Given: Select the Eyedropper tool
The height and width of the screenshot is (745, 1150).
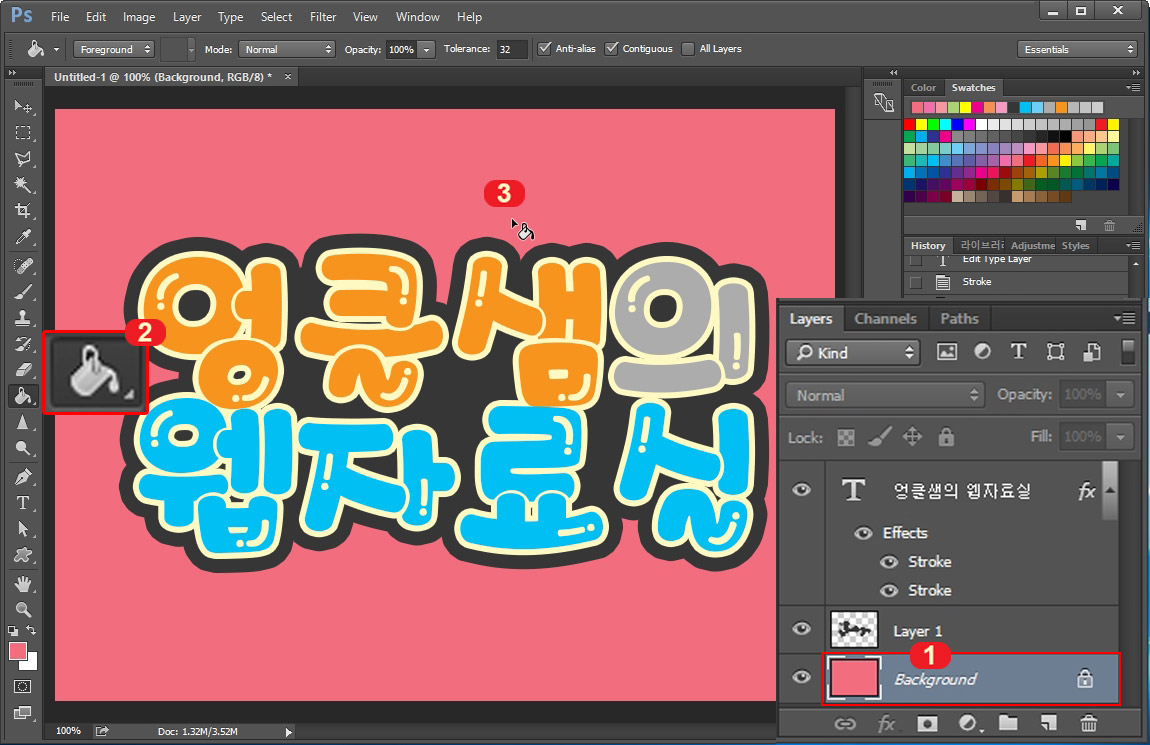Looking at the screenshot, I should pyautogui.click(x=23, y=238).
